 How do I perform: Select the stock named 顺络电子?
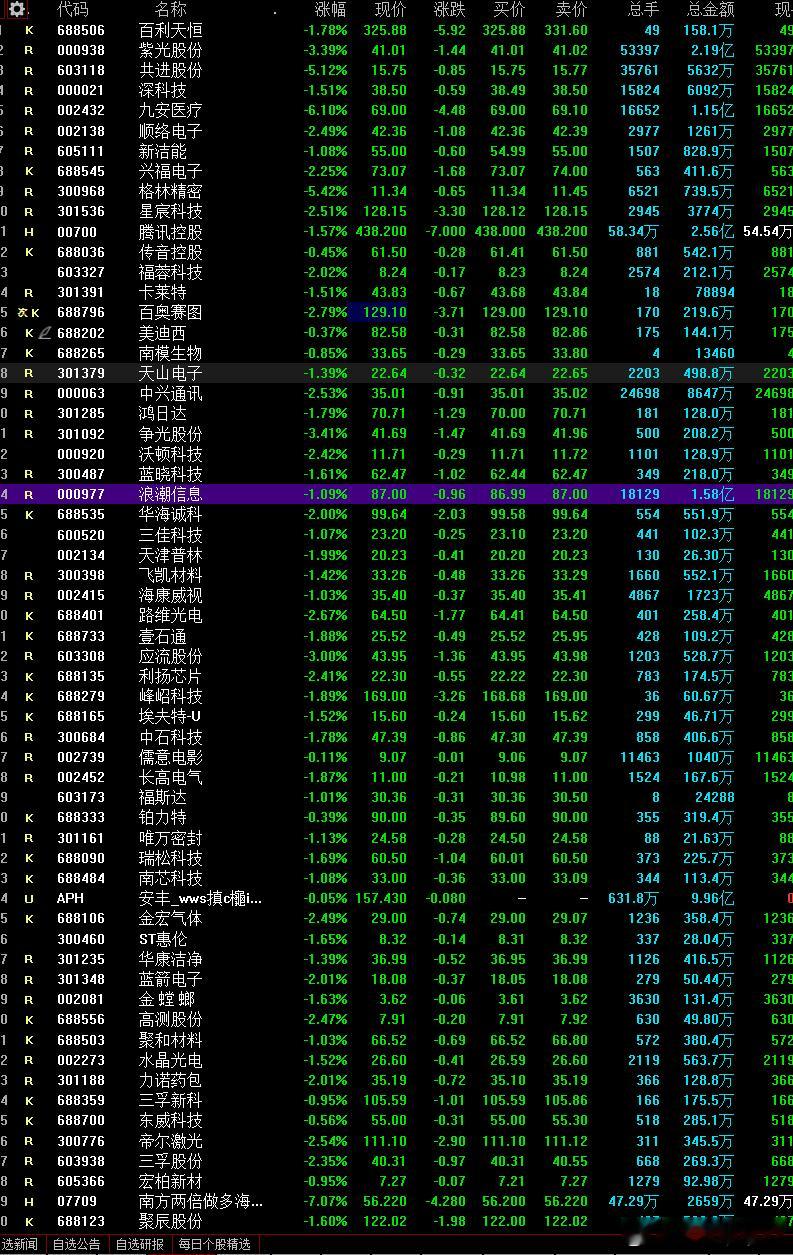click(x=170, y=131)
